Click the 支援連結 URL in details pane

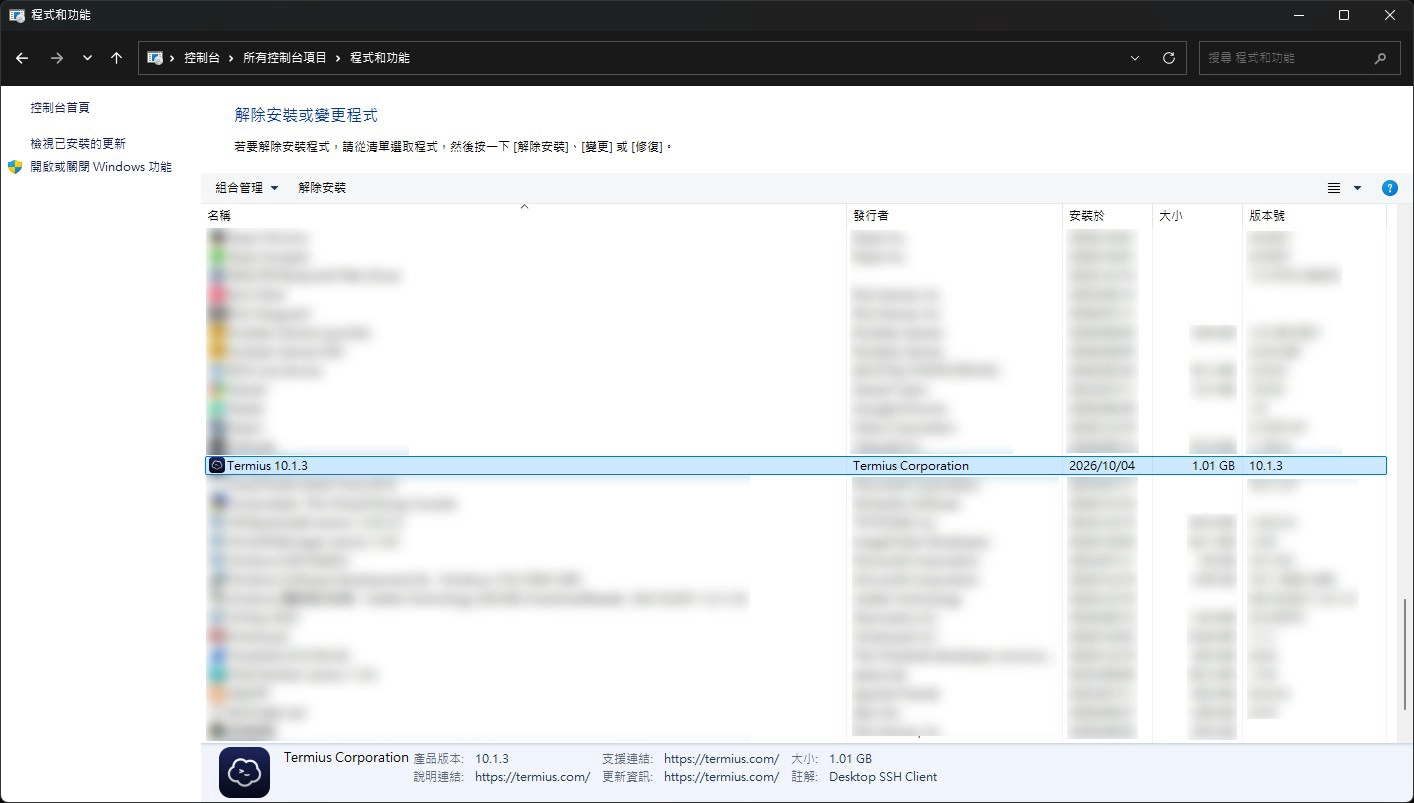721,759
